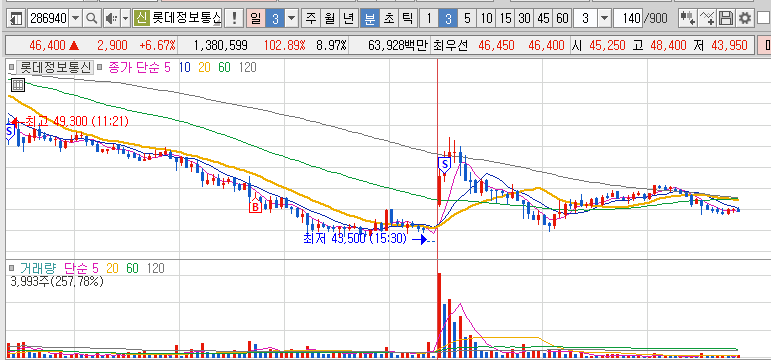Viewport: 771px width, 360px height.
Task: Click the orange 20 price moving average legend
Action: (x=205, y=68)
